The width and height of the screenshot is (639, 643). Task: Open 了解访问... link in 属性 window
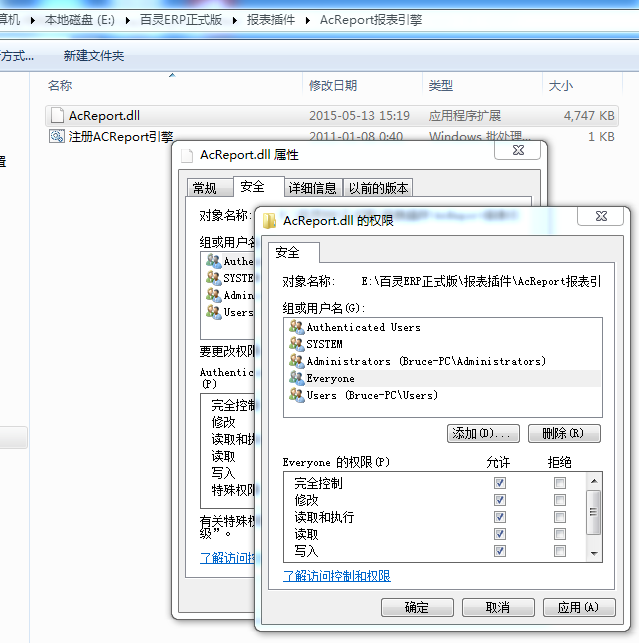click(x=228, y=558)
